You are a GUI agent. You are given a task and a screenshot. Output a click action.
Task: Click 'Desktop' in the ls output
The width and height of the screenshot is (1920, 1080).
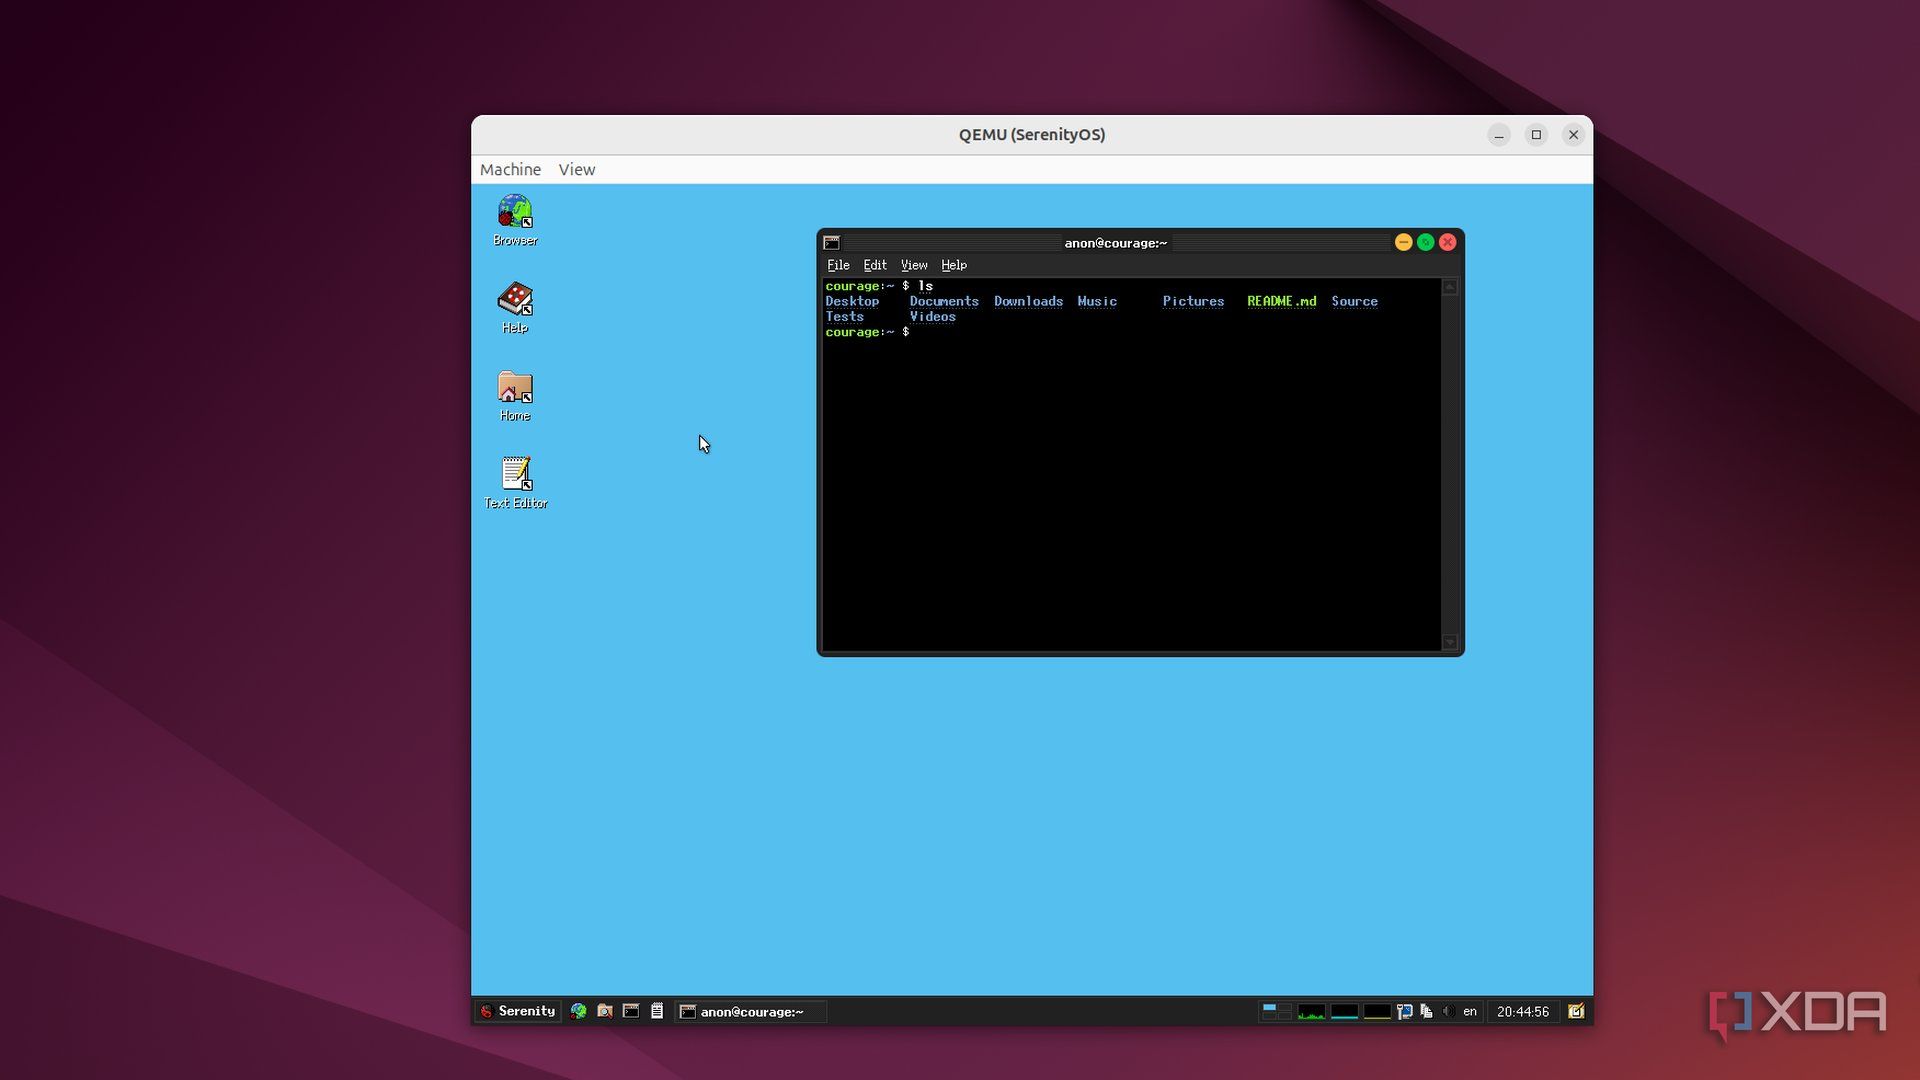(852, 301)
